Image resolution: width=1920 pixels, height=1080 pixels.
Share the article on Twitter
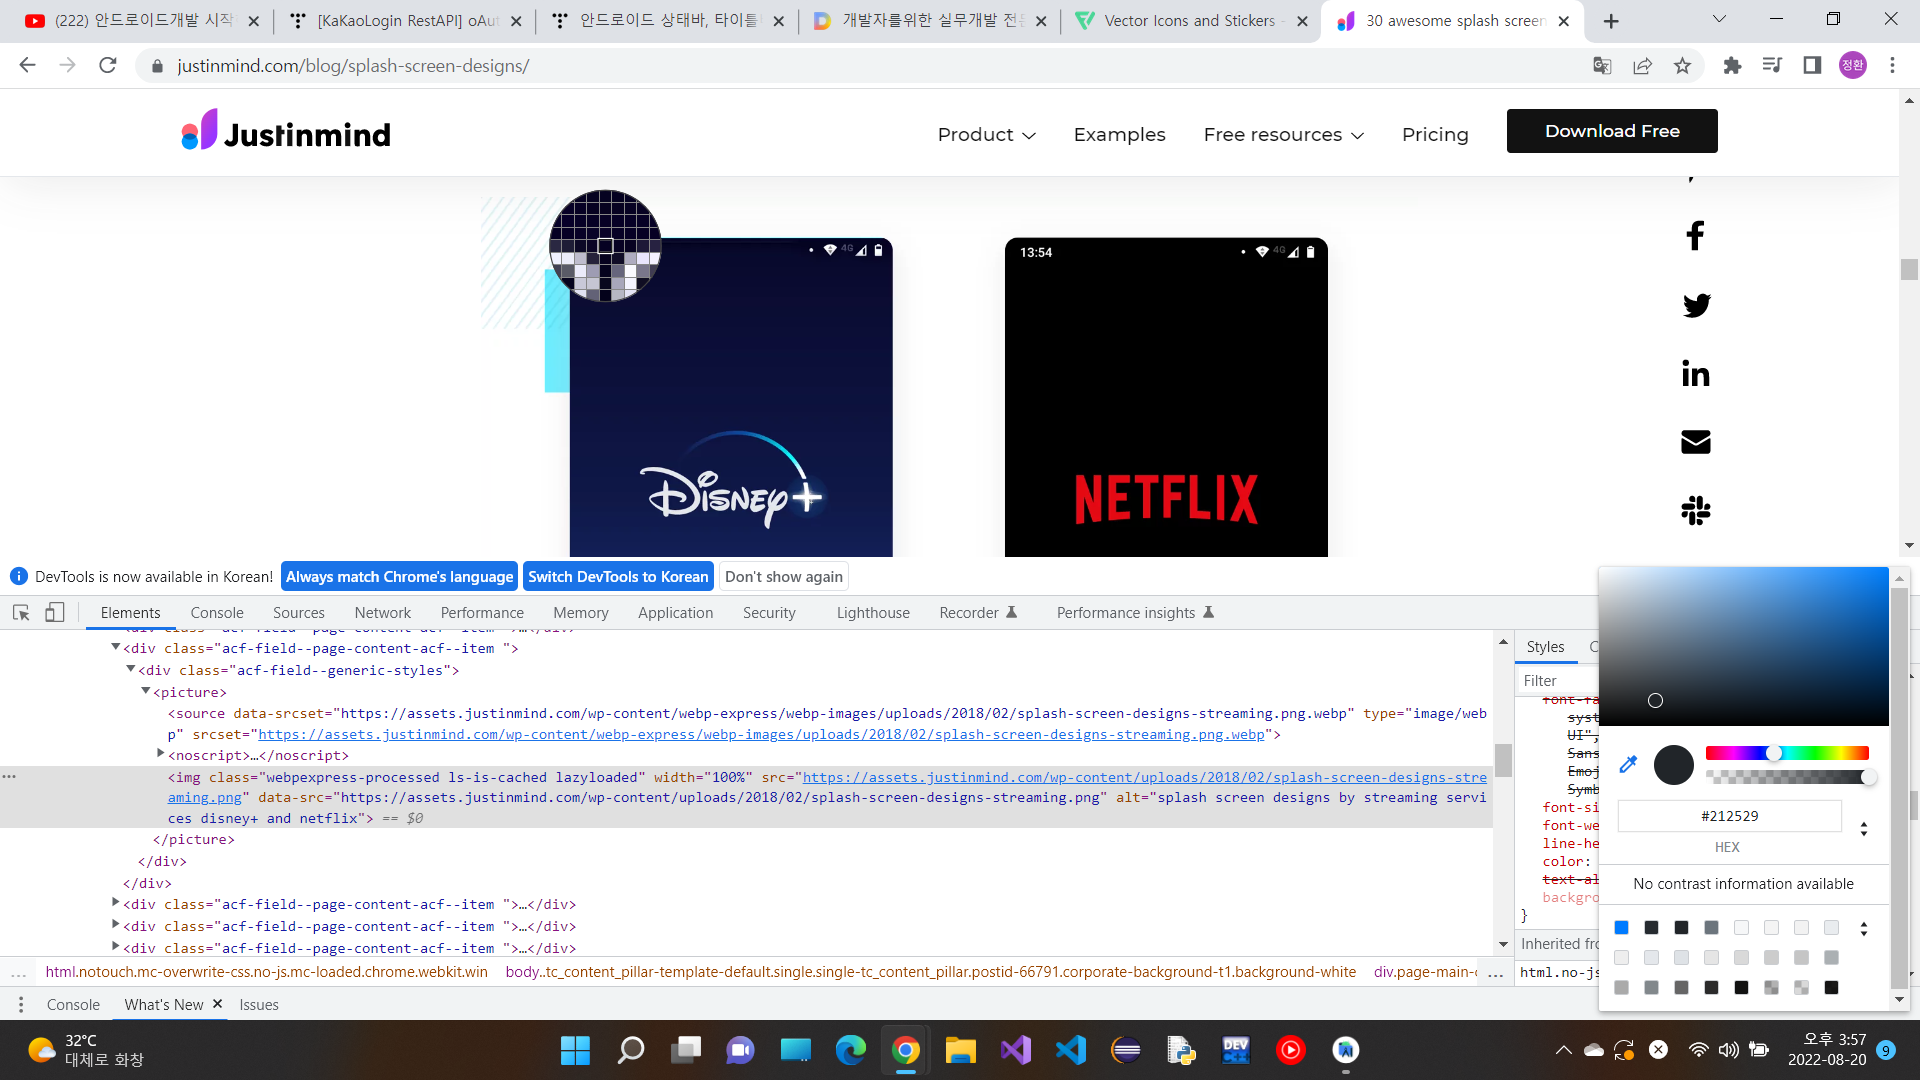click(1695, 305)
